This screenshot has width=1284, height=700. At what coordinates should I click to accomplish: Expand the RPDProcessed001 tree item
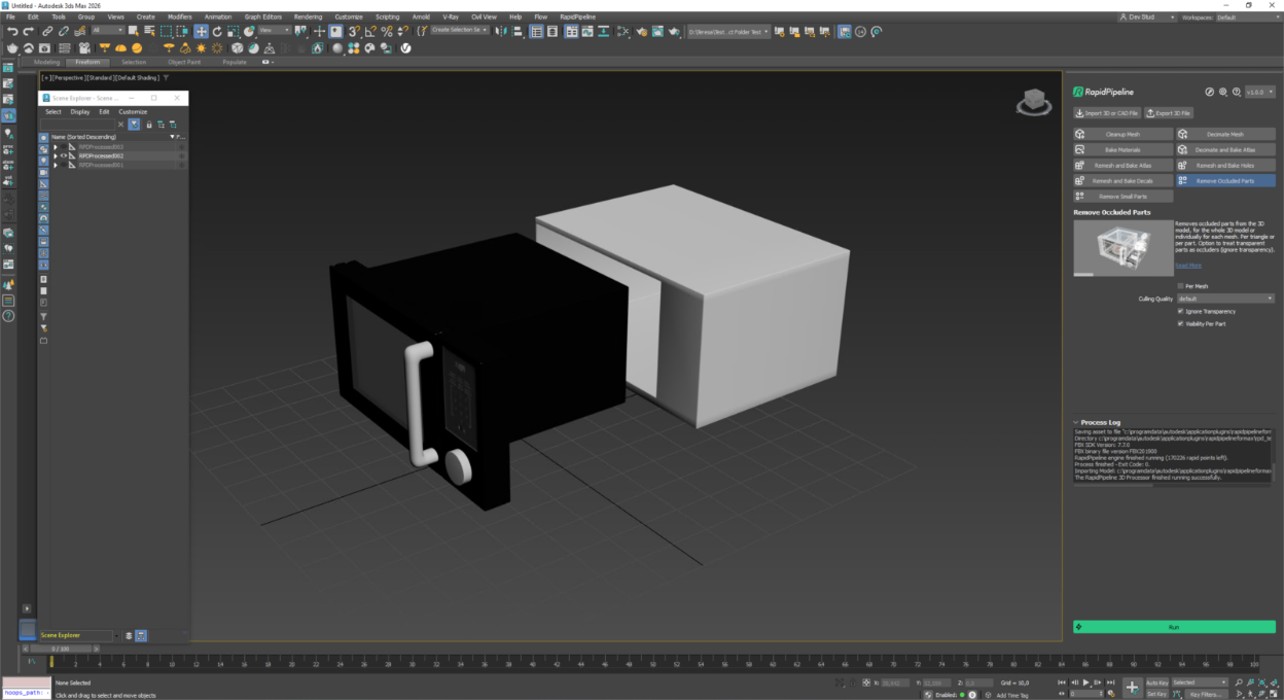[x=56, y=165]
